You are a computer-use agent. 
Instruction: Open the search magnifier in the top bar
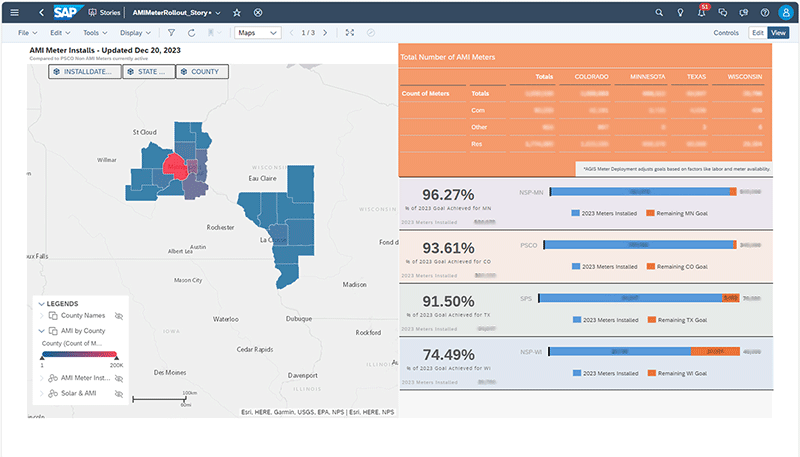click(658, 12)
